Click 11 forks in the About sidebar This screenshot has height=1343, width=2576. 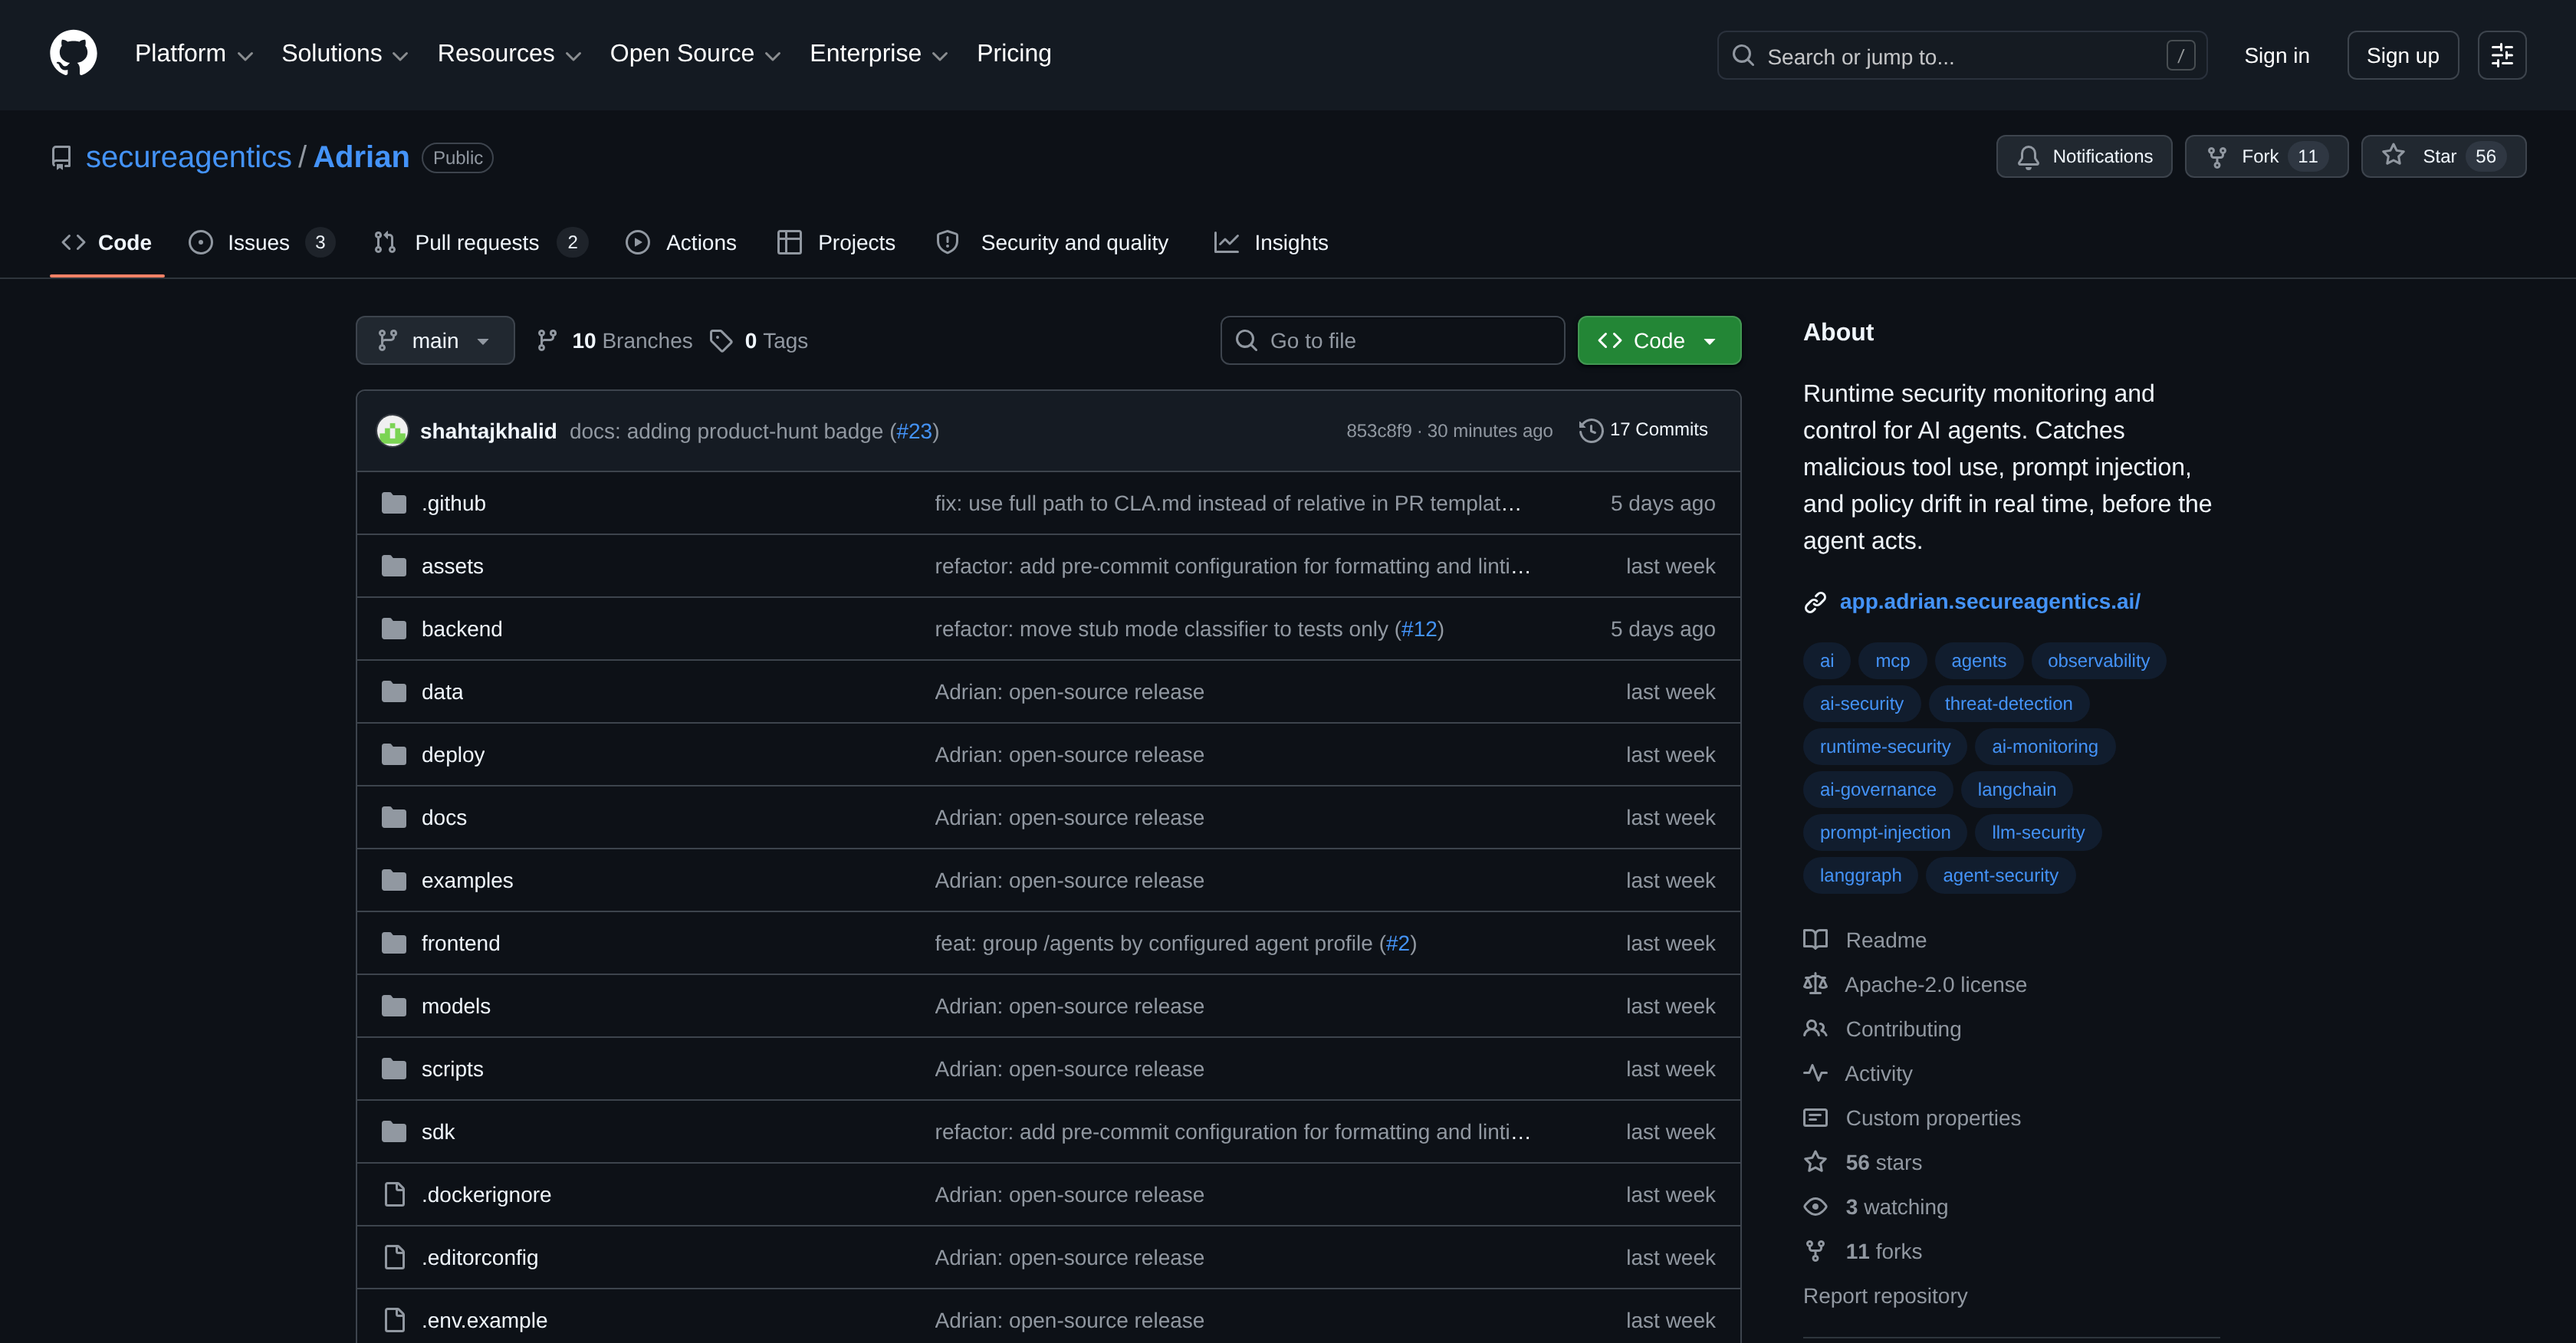click(1883, 1252)
